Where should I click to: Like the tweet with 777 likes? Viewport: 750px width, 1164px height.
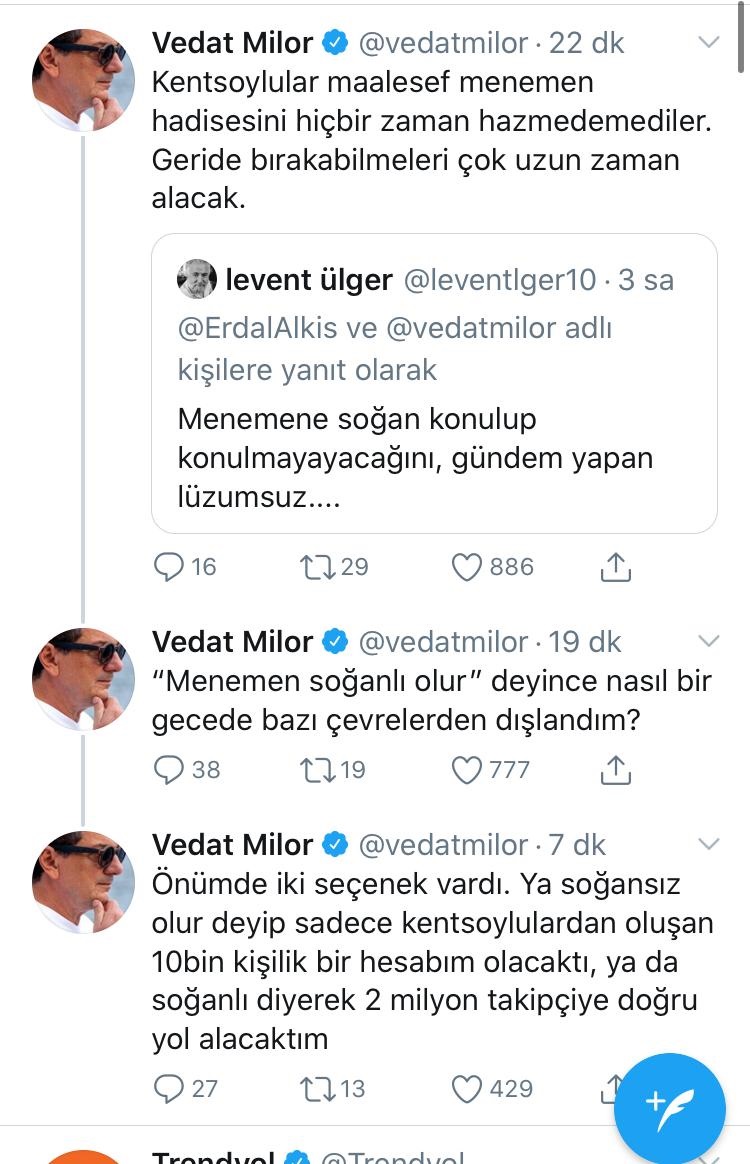coord(467,769)
